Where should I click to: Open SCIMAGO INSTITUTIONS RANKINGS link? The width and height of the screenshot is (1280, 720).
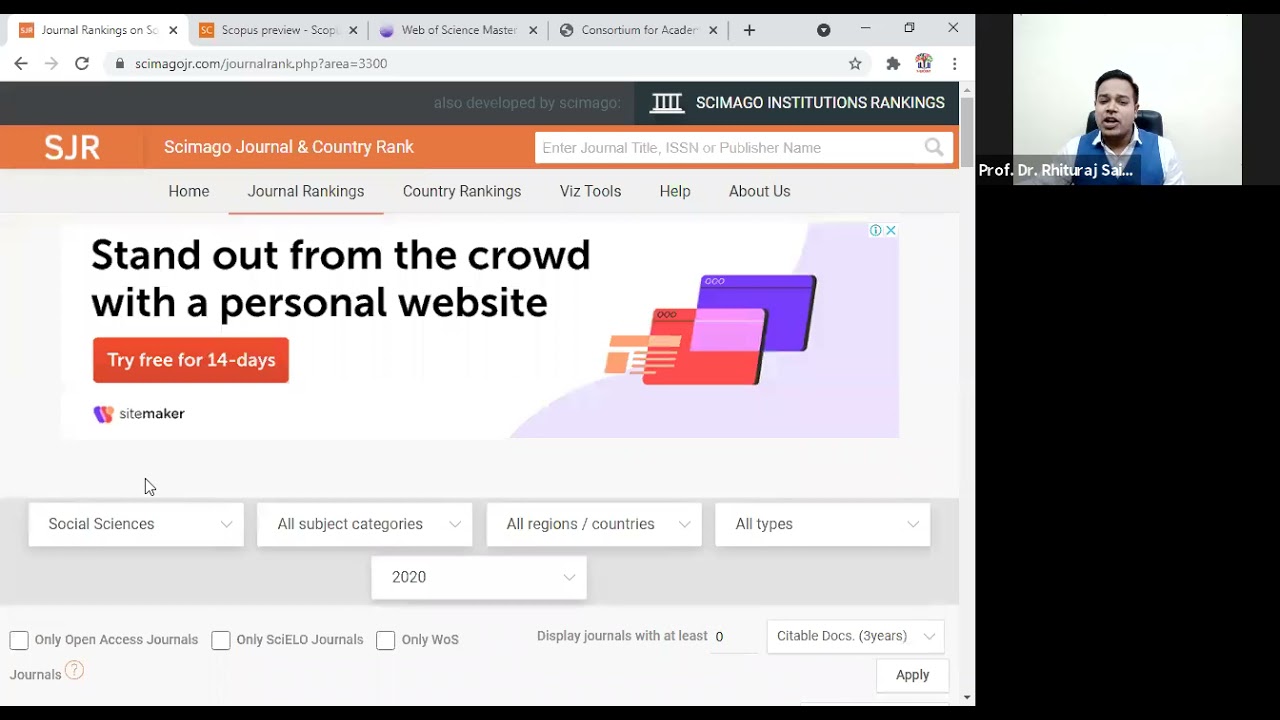click(820, 102)
